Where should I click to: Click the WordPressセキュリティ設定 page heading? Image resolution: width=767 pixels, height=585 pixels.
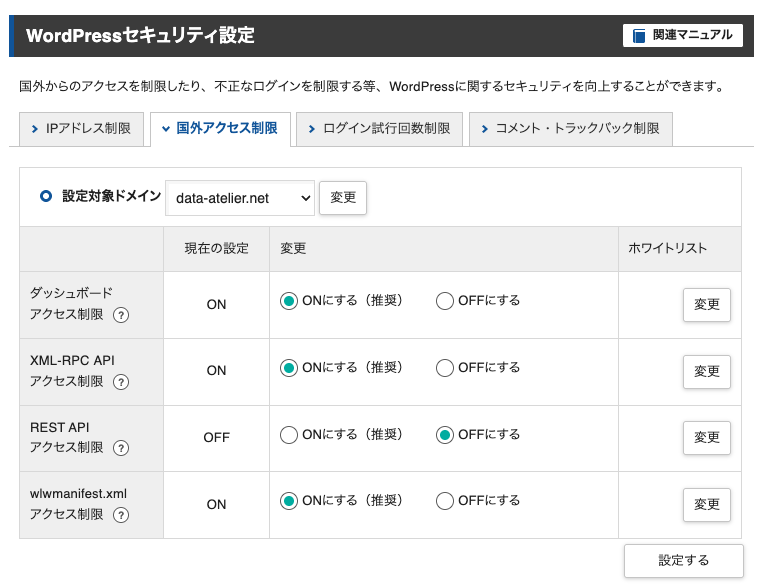tap(140, 36)
